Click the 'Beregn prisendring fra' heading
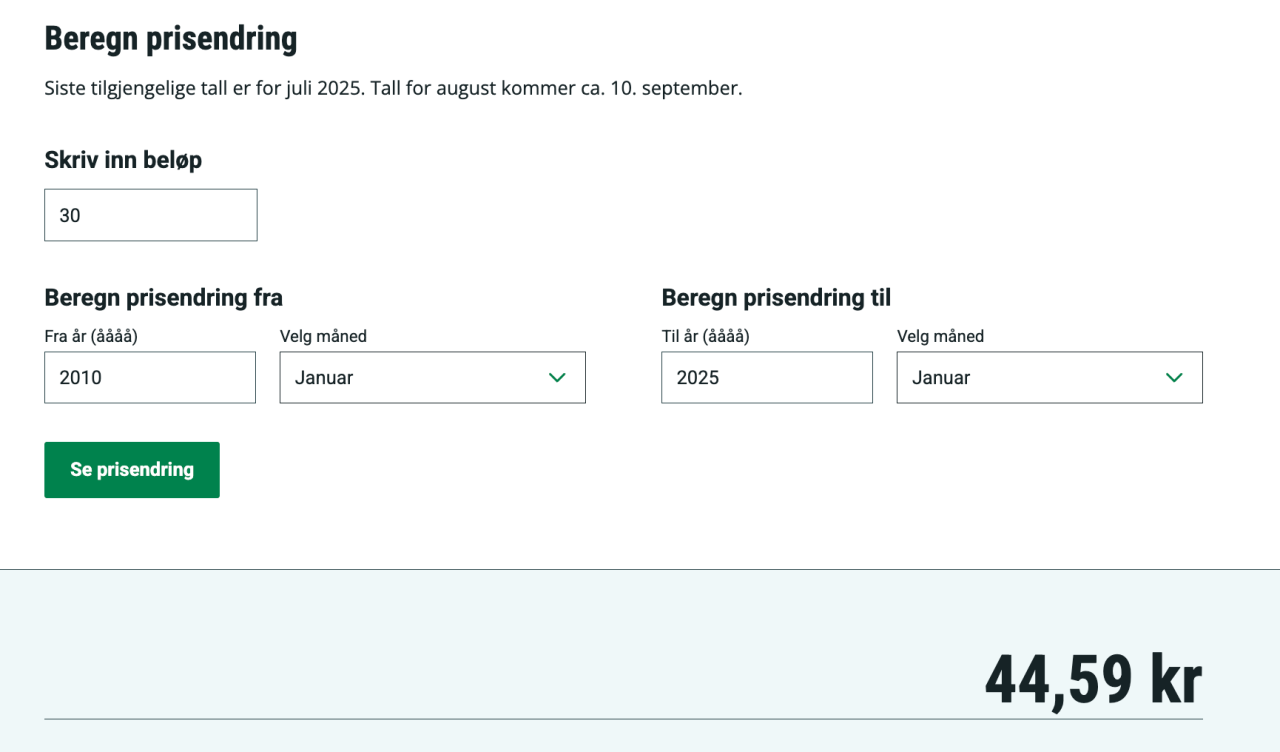 tap(163, 298)
